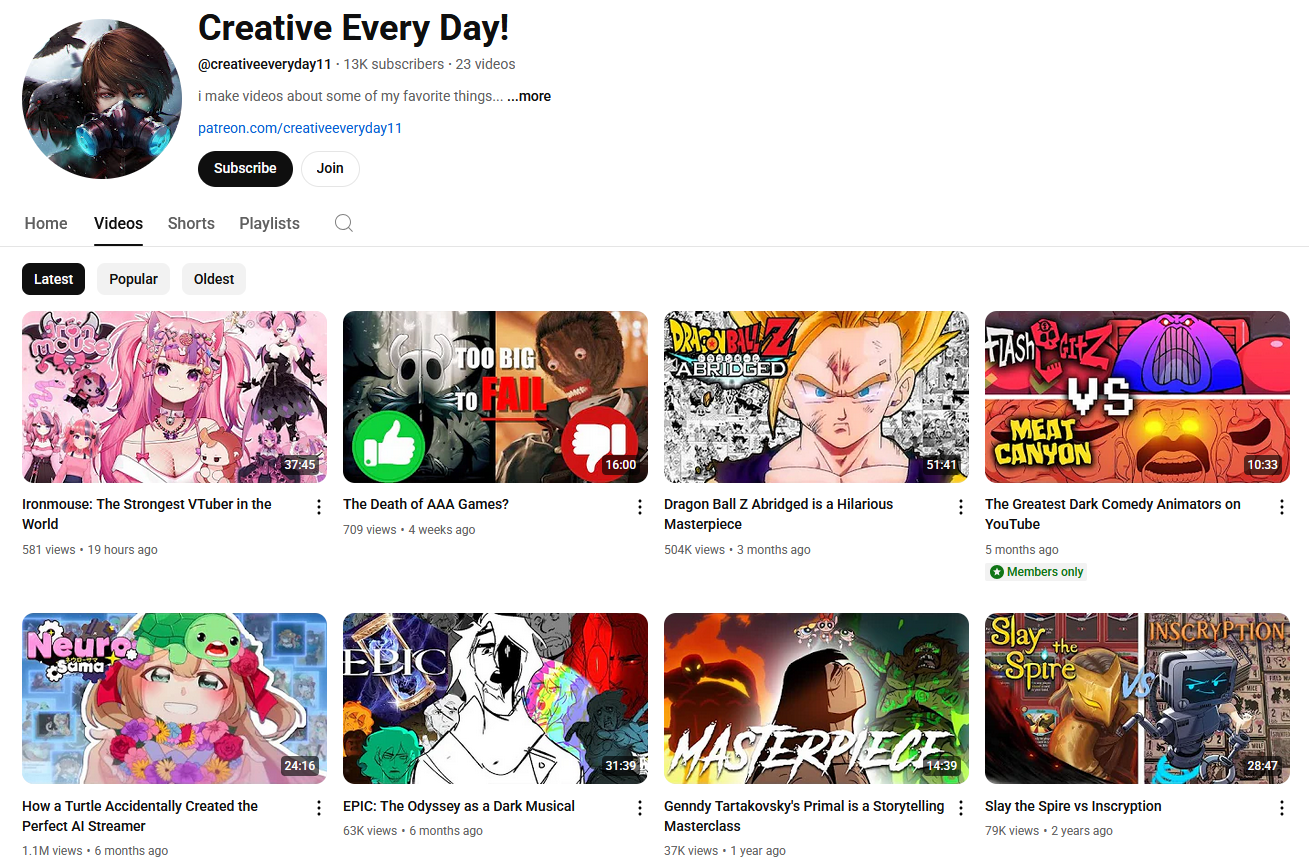This screenshot has height=865, width=1309.
Task: Open the EPIC musical video thumbnail
Action: [x=495, y=698]
